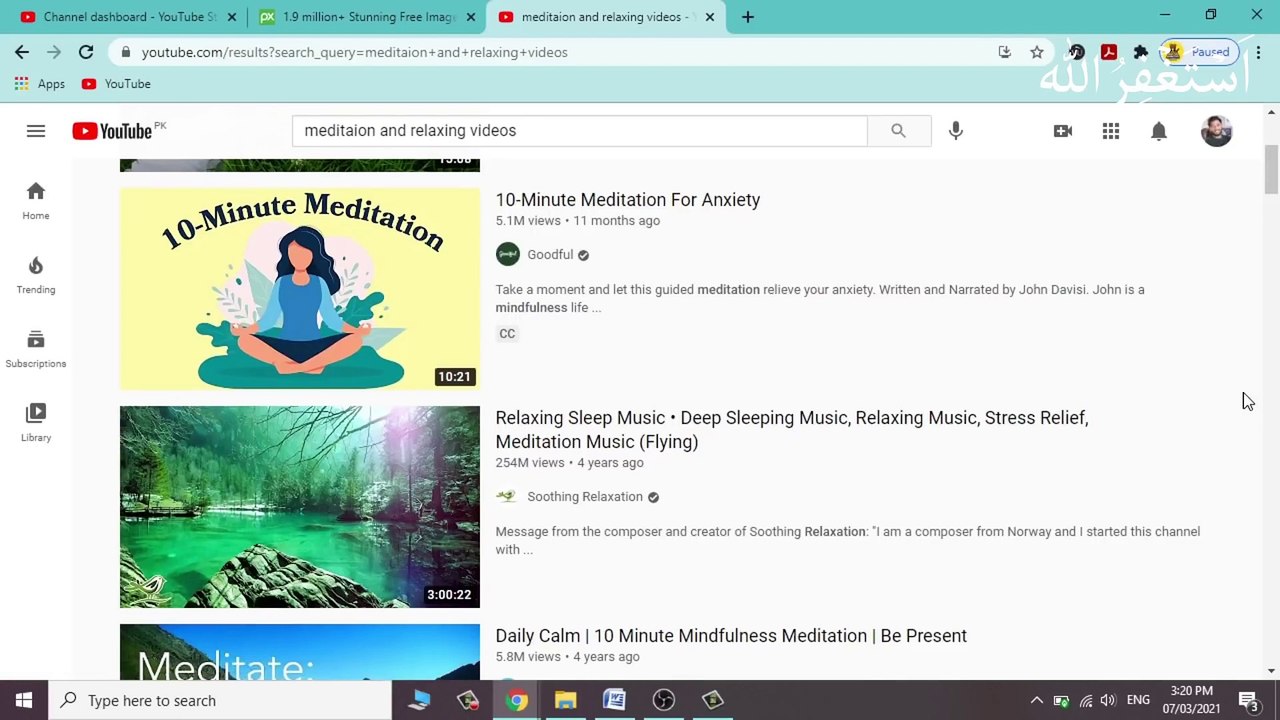This screenshot has height=720, width=1280.
Task: Open the YouTube guide hamburger menu
Action: (36, 131)
